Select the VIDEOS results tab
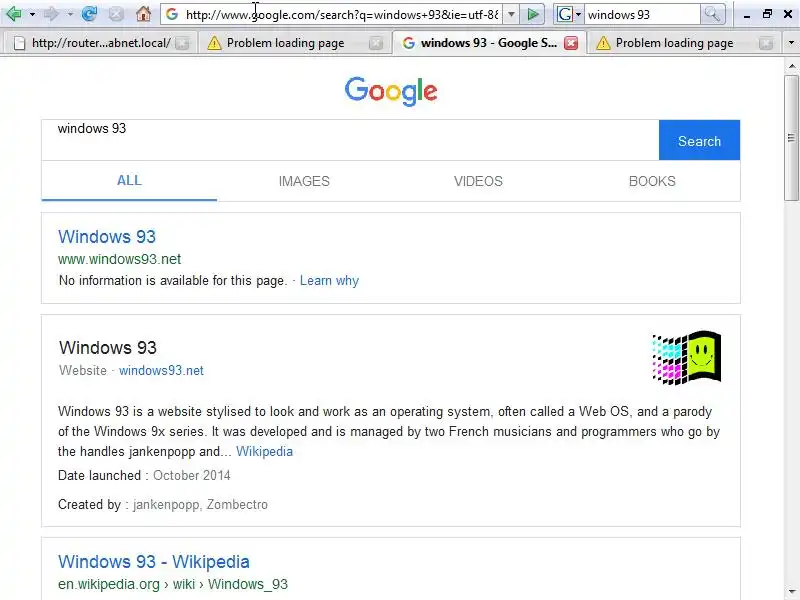This screenshot has height=600, width=800. click(478, 181)
